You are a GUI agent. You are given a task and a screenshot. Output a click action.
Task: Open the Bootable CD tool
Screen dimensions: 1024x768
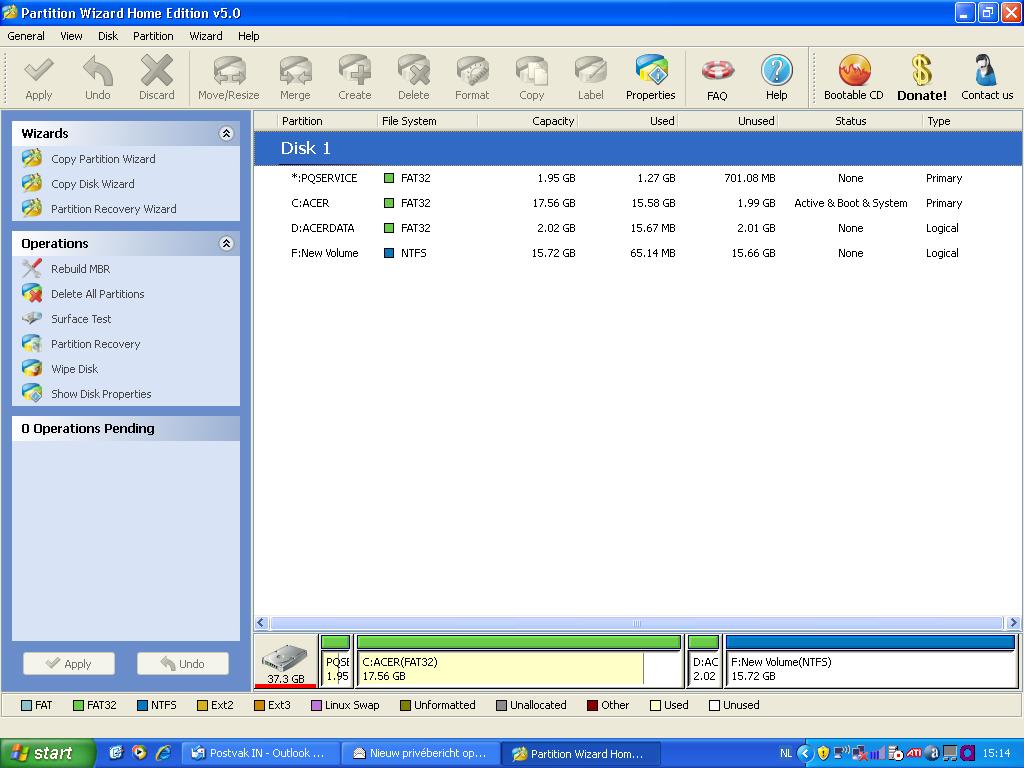853,78
